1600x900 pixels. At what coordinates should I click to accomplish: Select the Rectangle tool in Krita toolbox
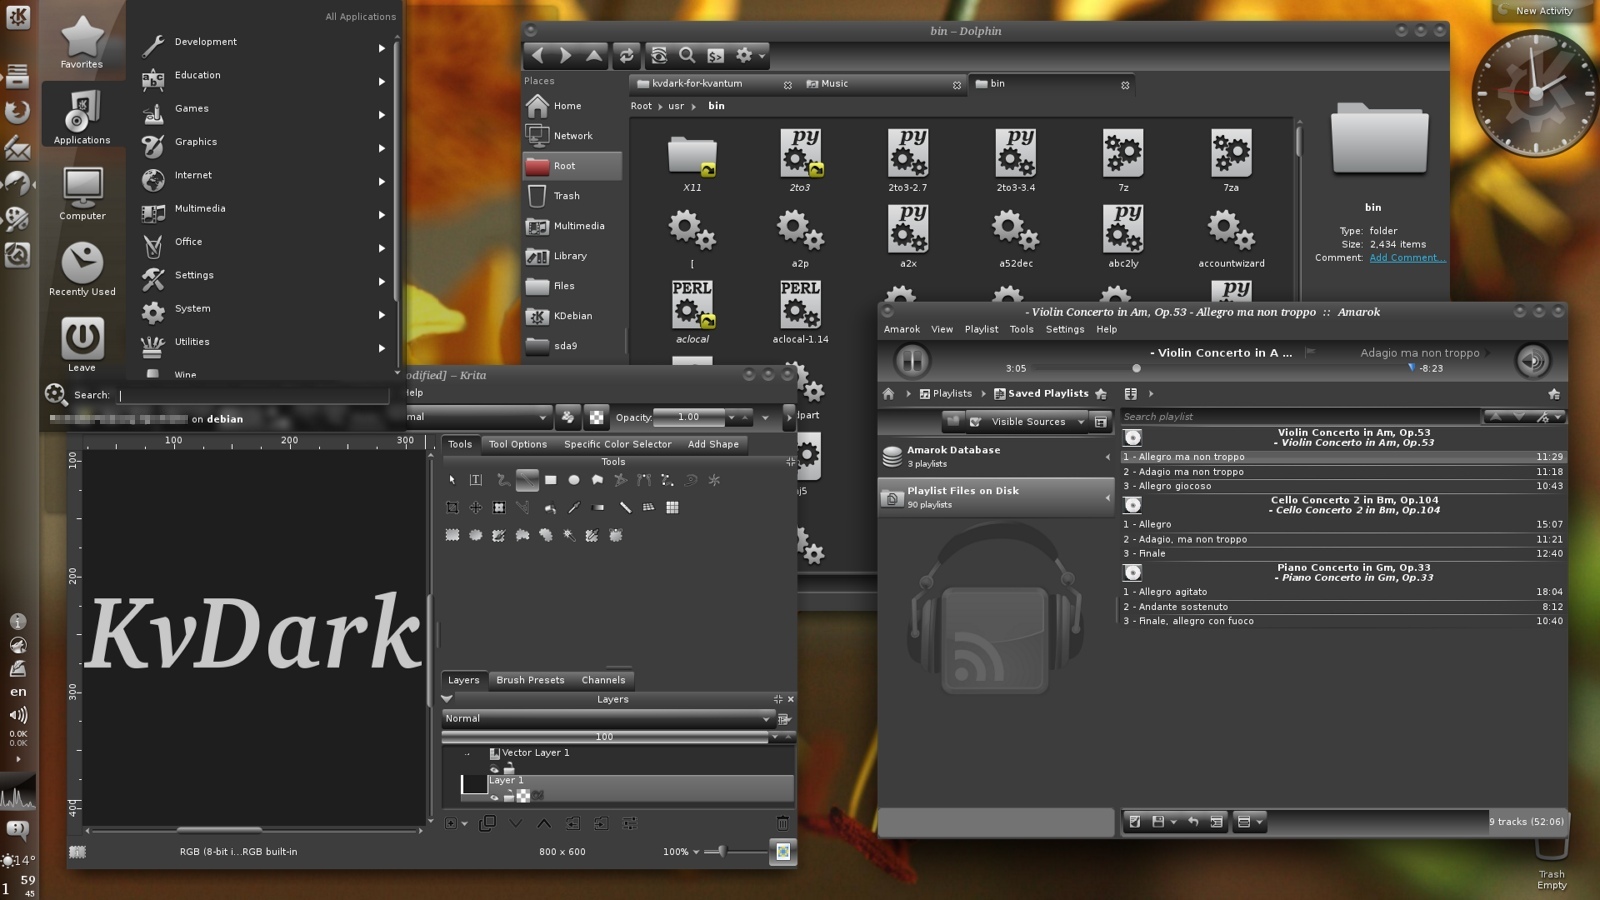[550, 480]
